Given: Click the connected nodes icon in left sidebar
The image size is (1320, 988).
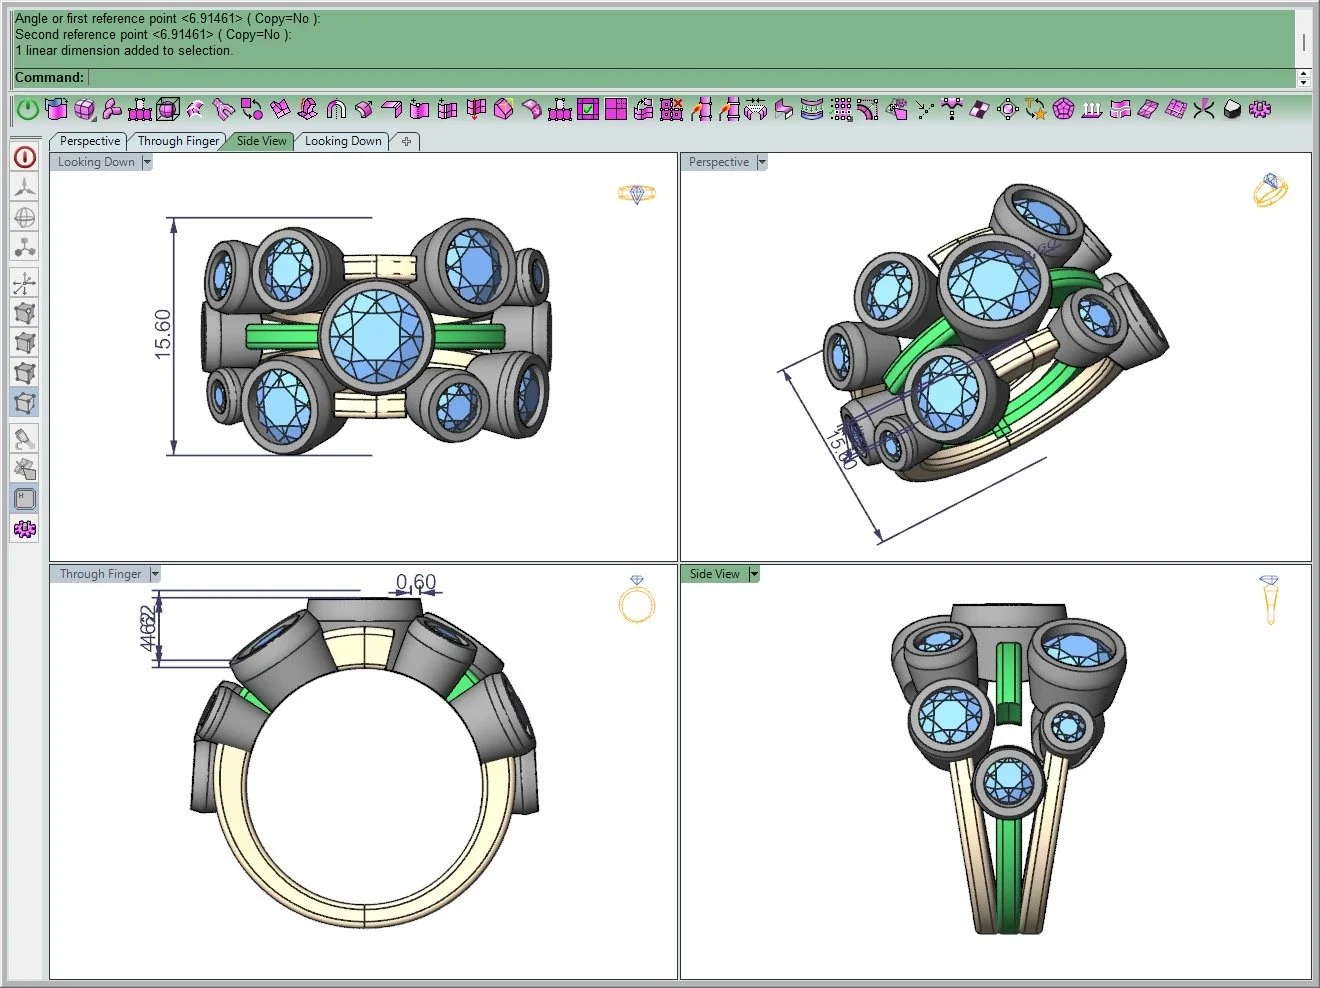Looking at the screenshot, I should pyautogui.click(x=25, y=247).
